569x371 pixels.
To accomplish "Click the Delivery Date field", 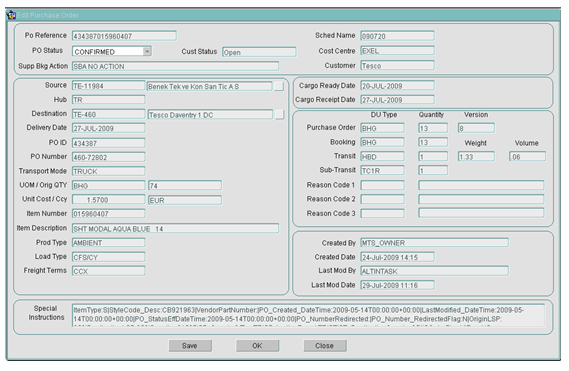I will (x=109, y=128).
